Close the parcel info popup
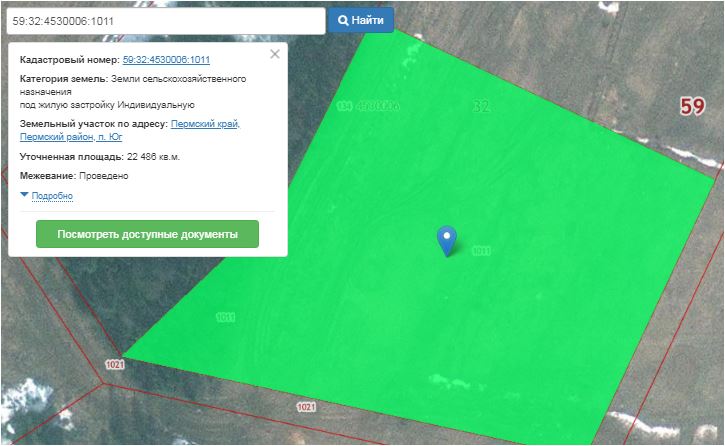 pos(275,54)
